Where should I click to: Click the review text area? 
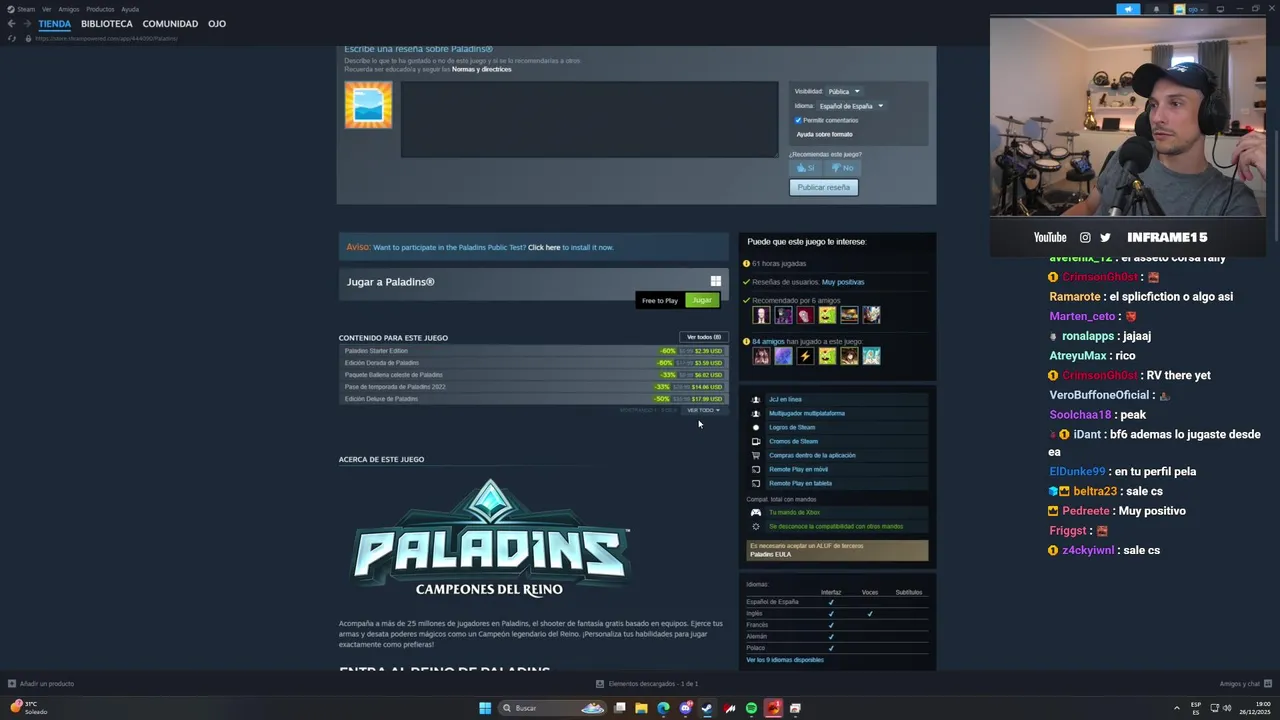tap(589, 119)
